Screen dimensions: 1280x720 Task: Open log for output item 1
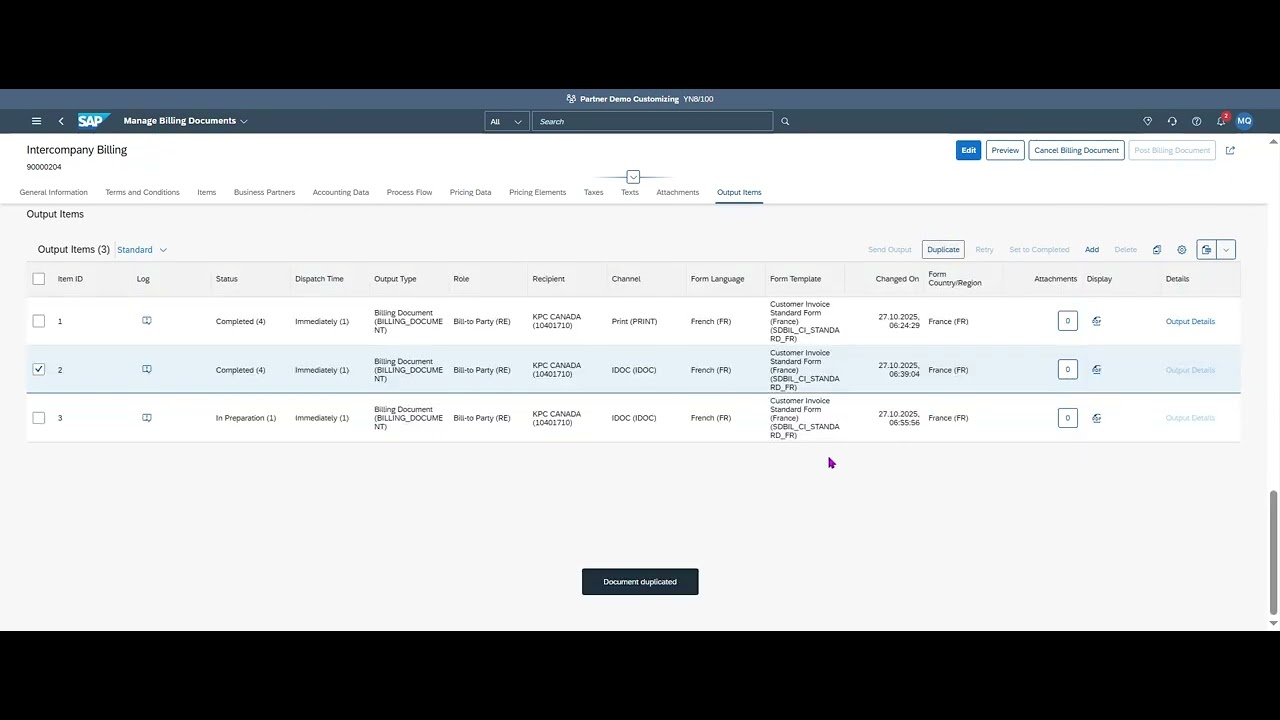click(x=147, y=321)
